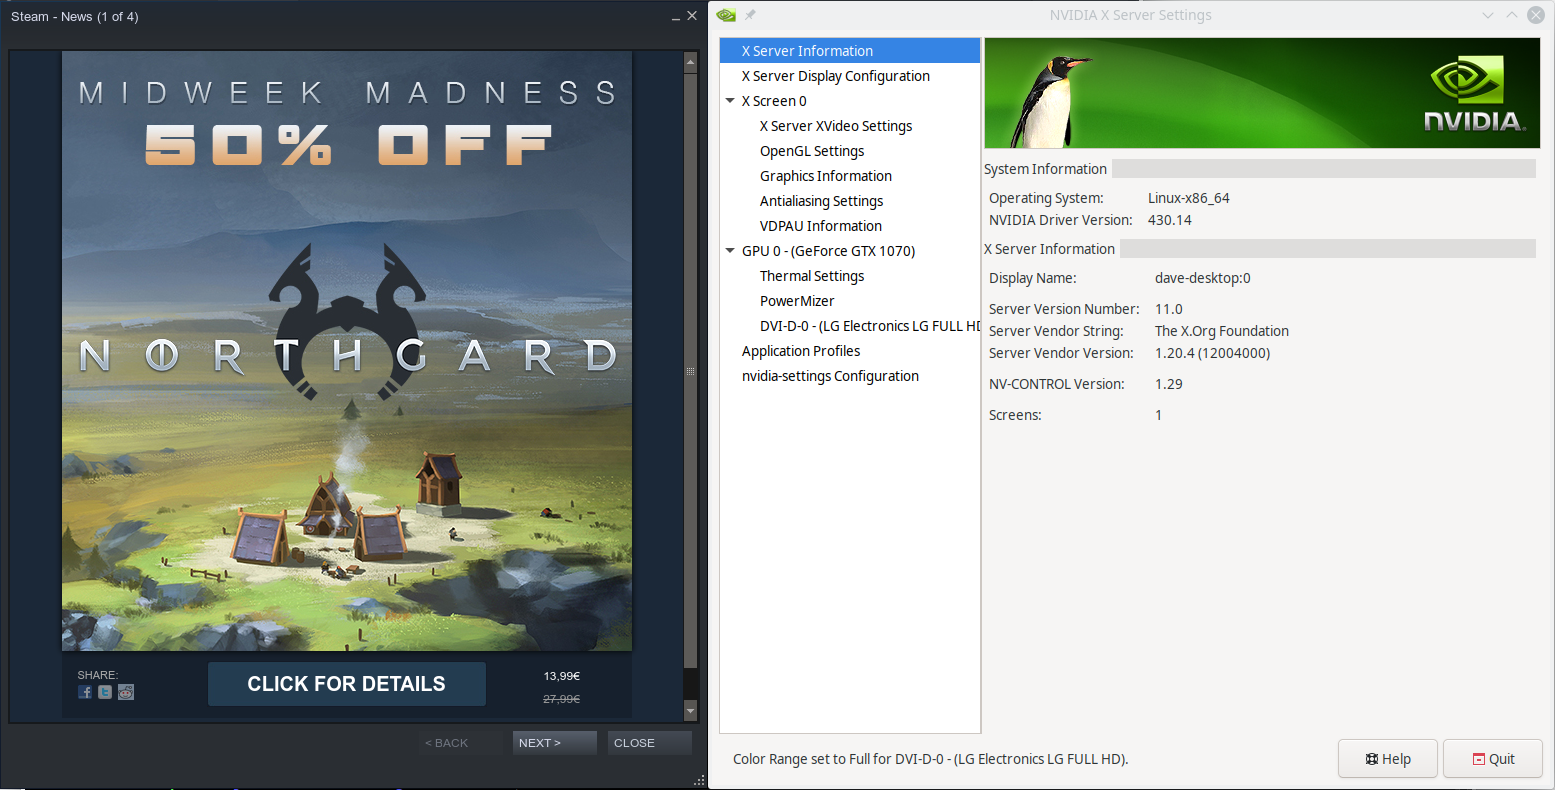Click the Server Vendor String: label

pyautogui.click(x=1057, y=331)
